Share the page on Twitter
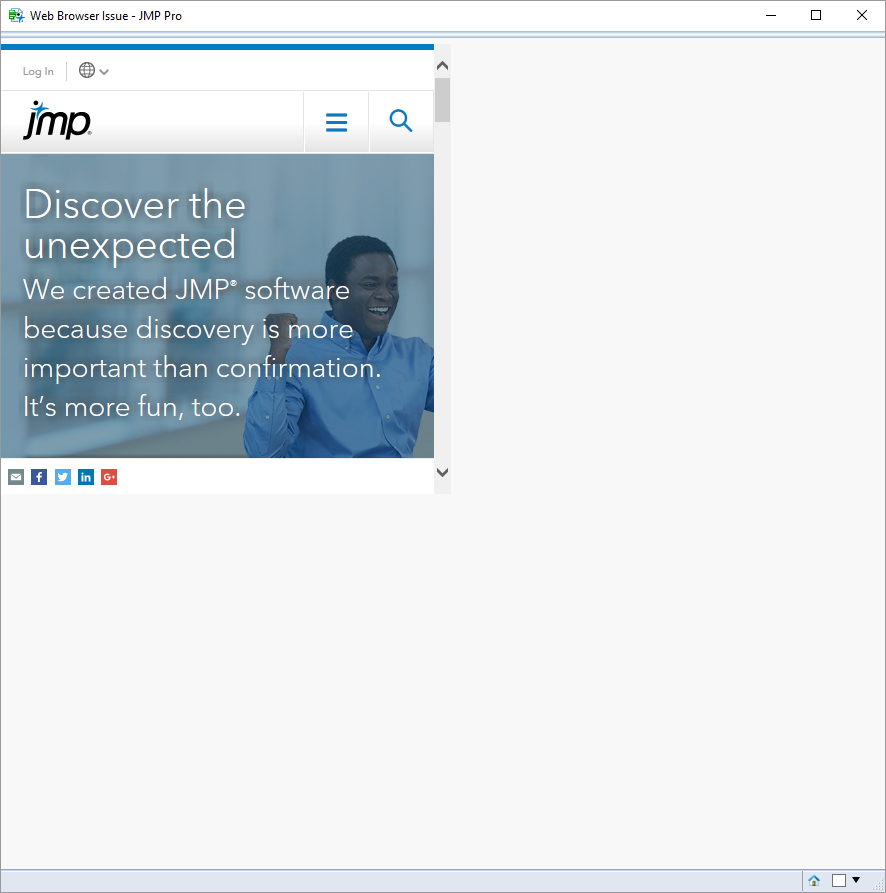Viewport: 886px width, 893px height. (x=63, y=477)
